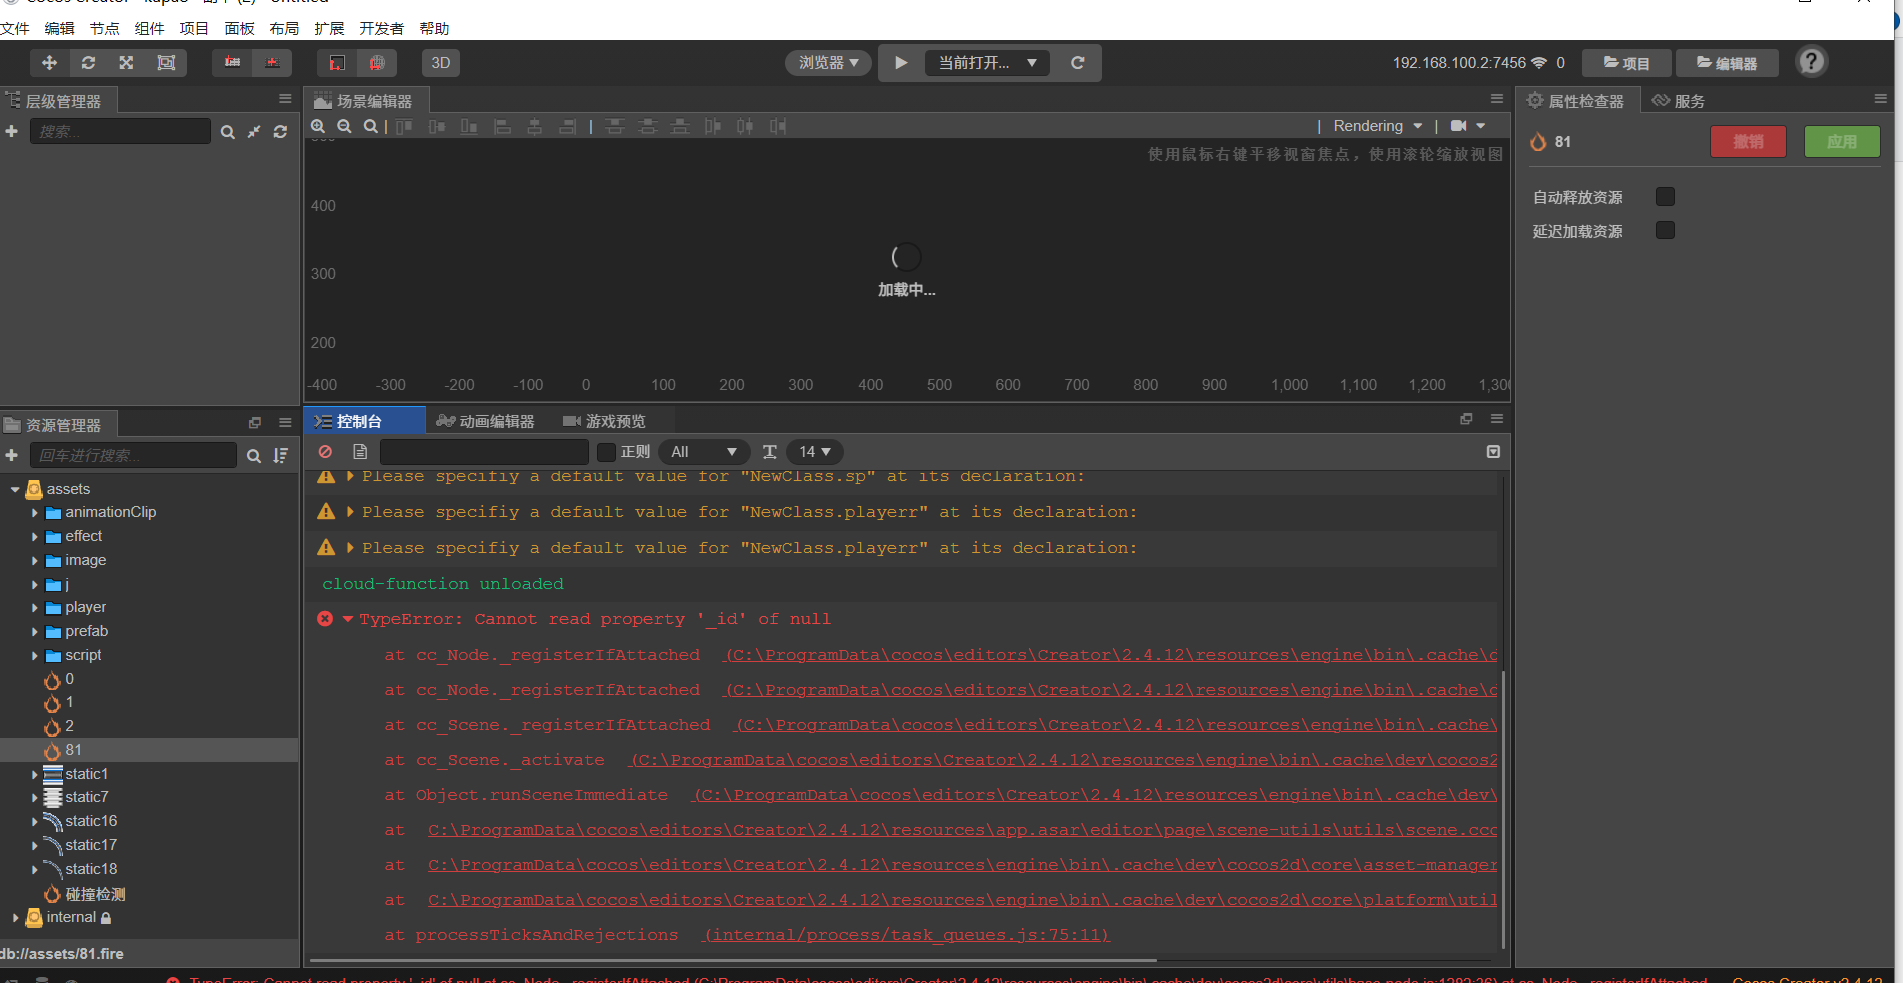This screenshot has height=983, width=1903.
Task: Open the scene editor panel menu icon
Action: (1497, 98)
